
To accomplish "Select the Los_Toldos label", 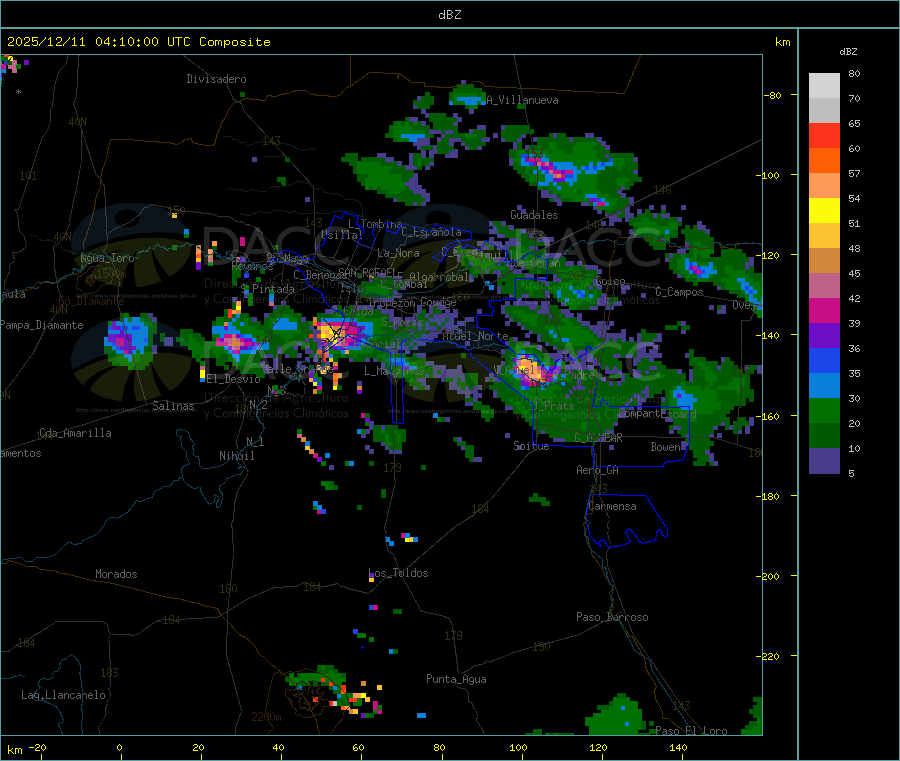I will (x=398, y=573).
